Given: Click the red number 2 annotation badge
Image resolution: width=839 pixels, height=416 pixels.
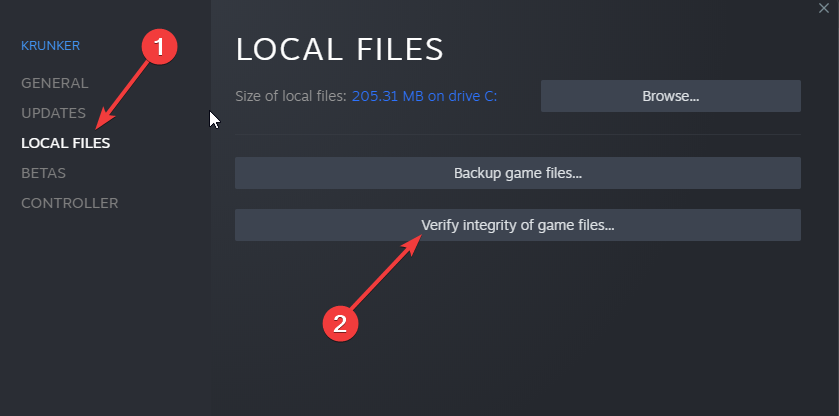Looking at the screenshot, I should [x=340, y=323].
